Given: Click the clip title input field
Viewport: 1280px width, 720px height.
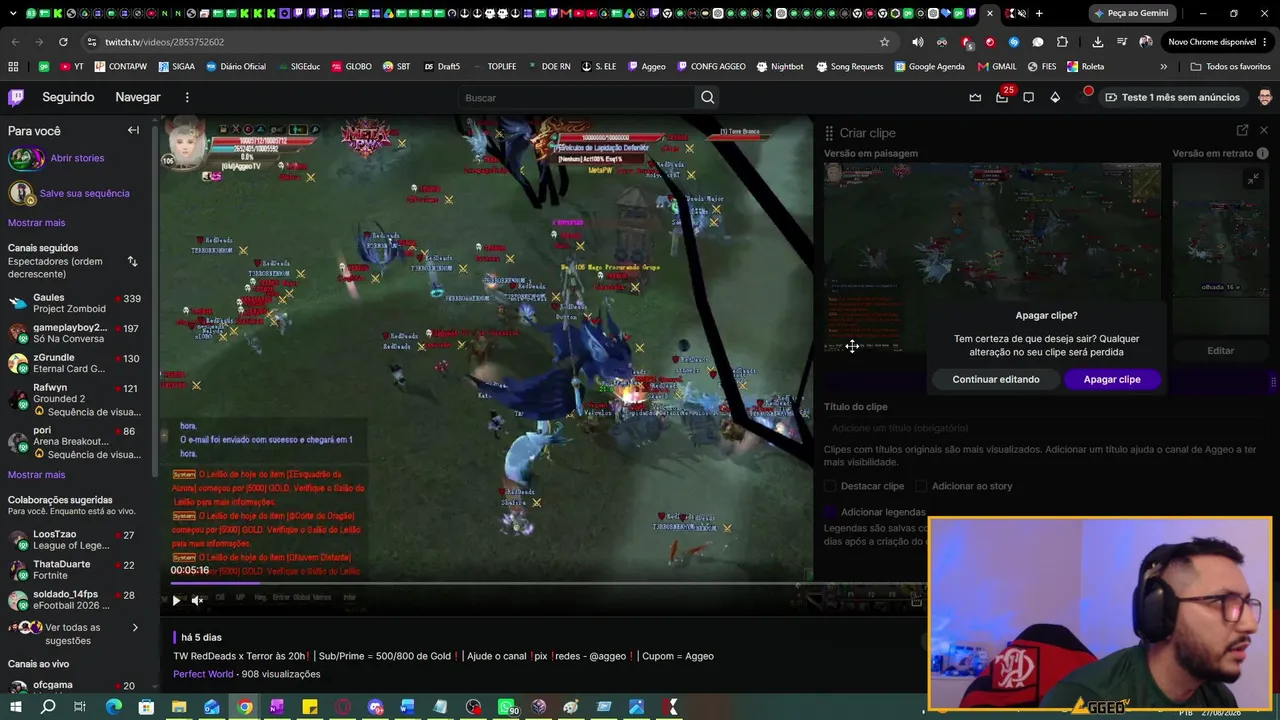Looking at the screenshot, I should click(1046, 428).
